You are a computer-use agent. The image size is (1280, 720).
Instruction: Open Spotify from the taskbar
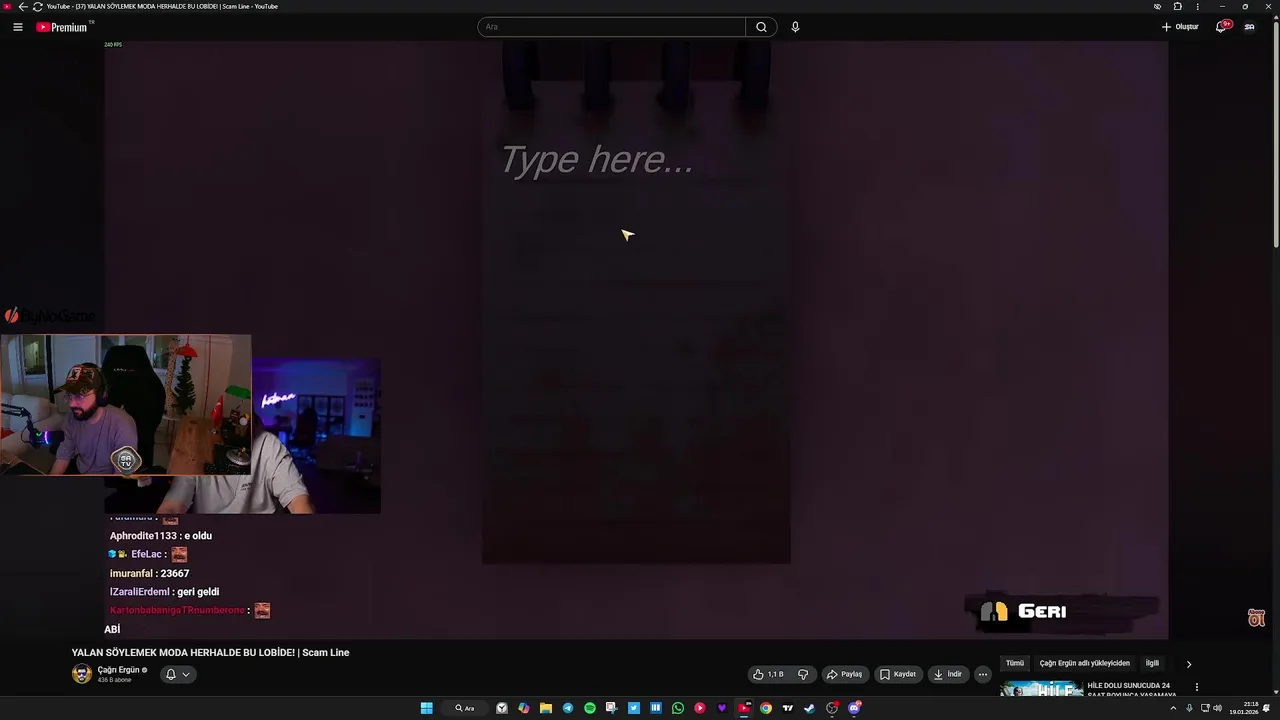pos(590,708)
